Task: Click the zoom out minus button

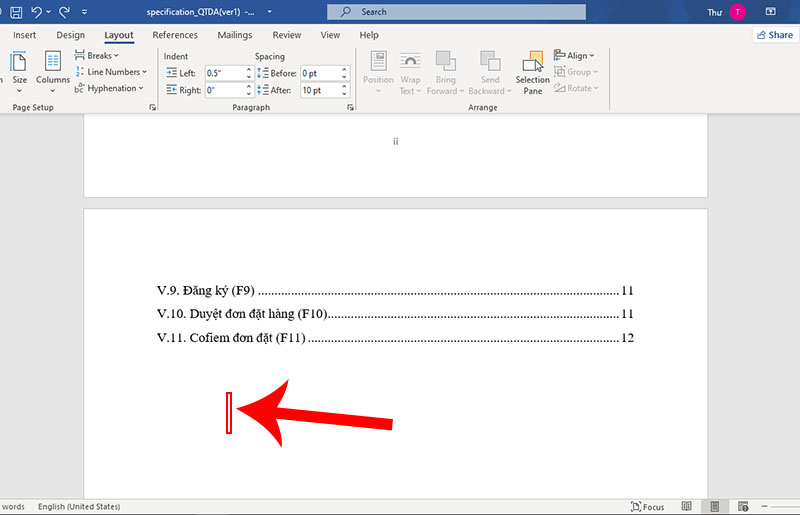Action: [x=764, y=506]
